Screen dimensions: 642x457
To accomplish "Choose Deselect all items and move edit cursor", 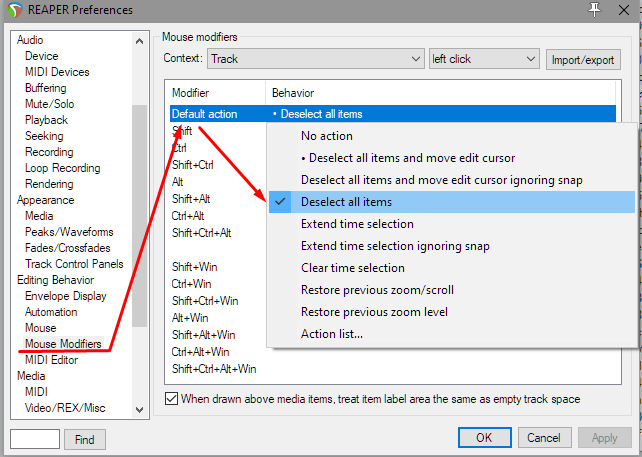I will 452,158.
